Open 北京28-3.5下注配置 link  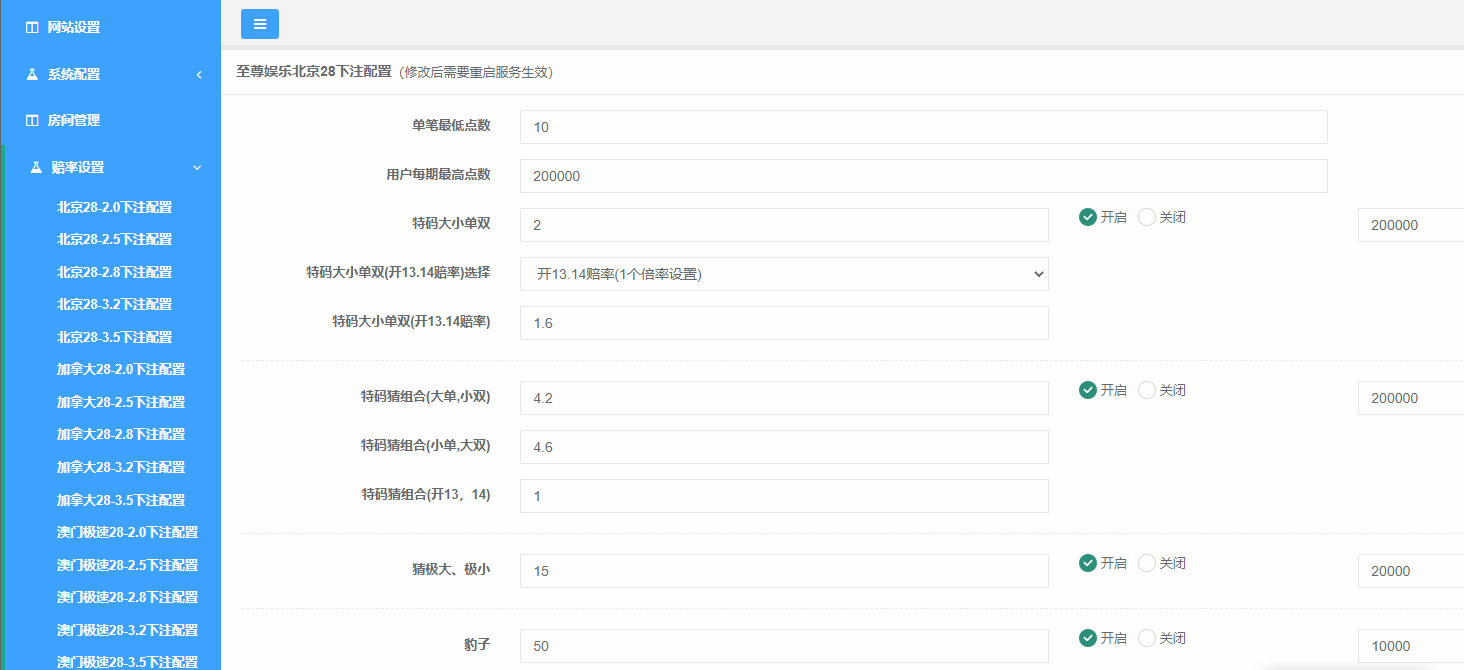click(x=115, y=337)
